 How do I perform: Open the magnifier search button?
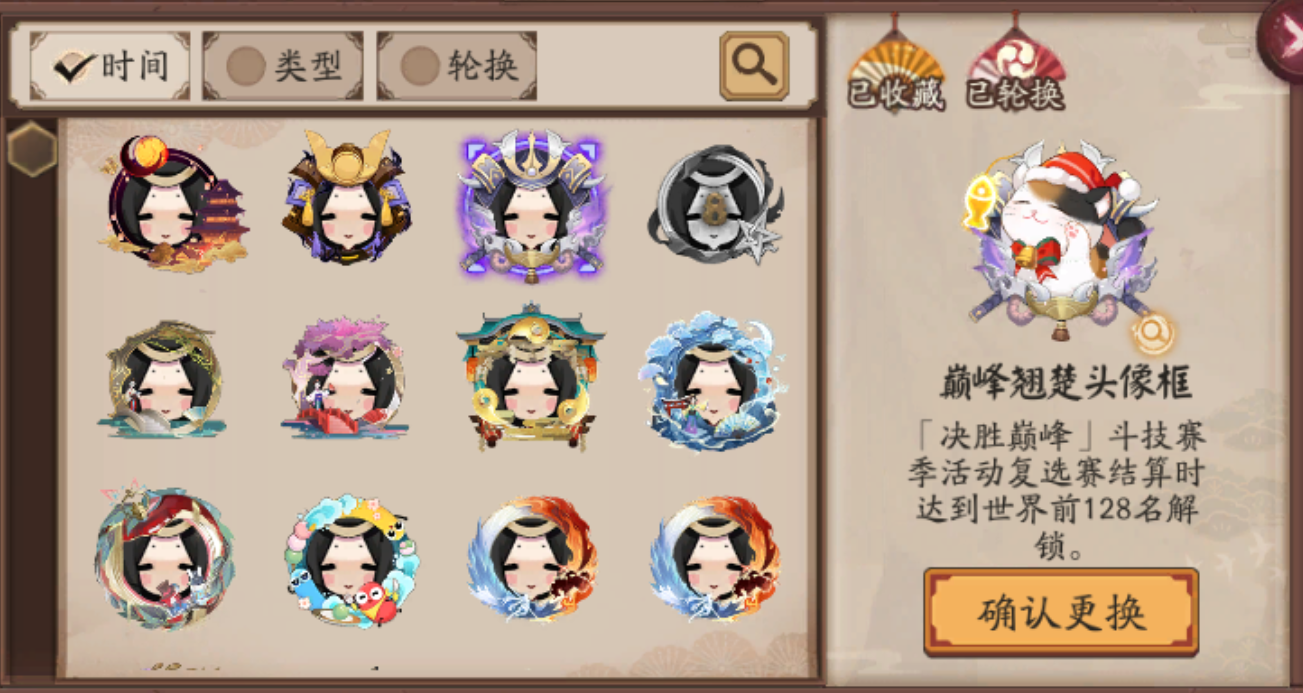[754, 66]
